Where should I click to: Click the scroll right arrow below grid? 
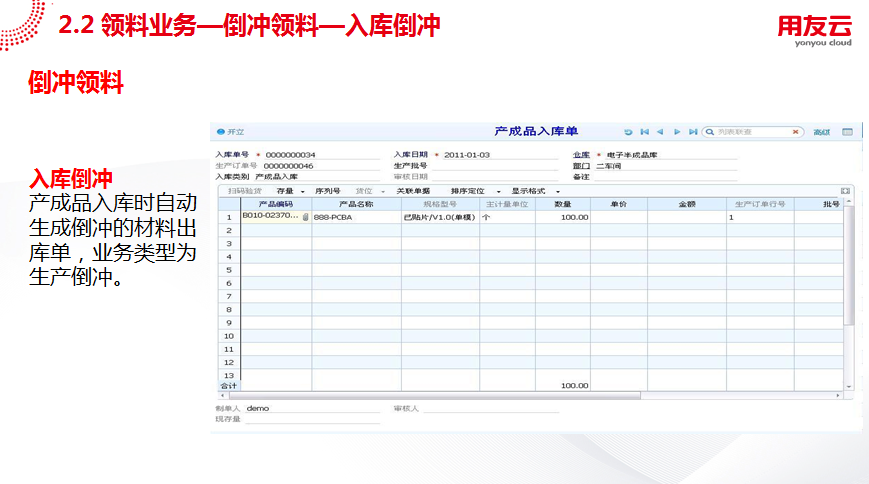point(837,395)
